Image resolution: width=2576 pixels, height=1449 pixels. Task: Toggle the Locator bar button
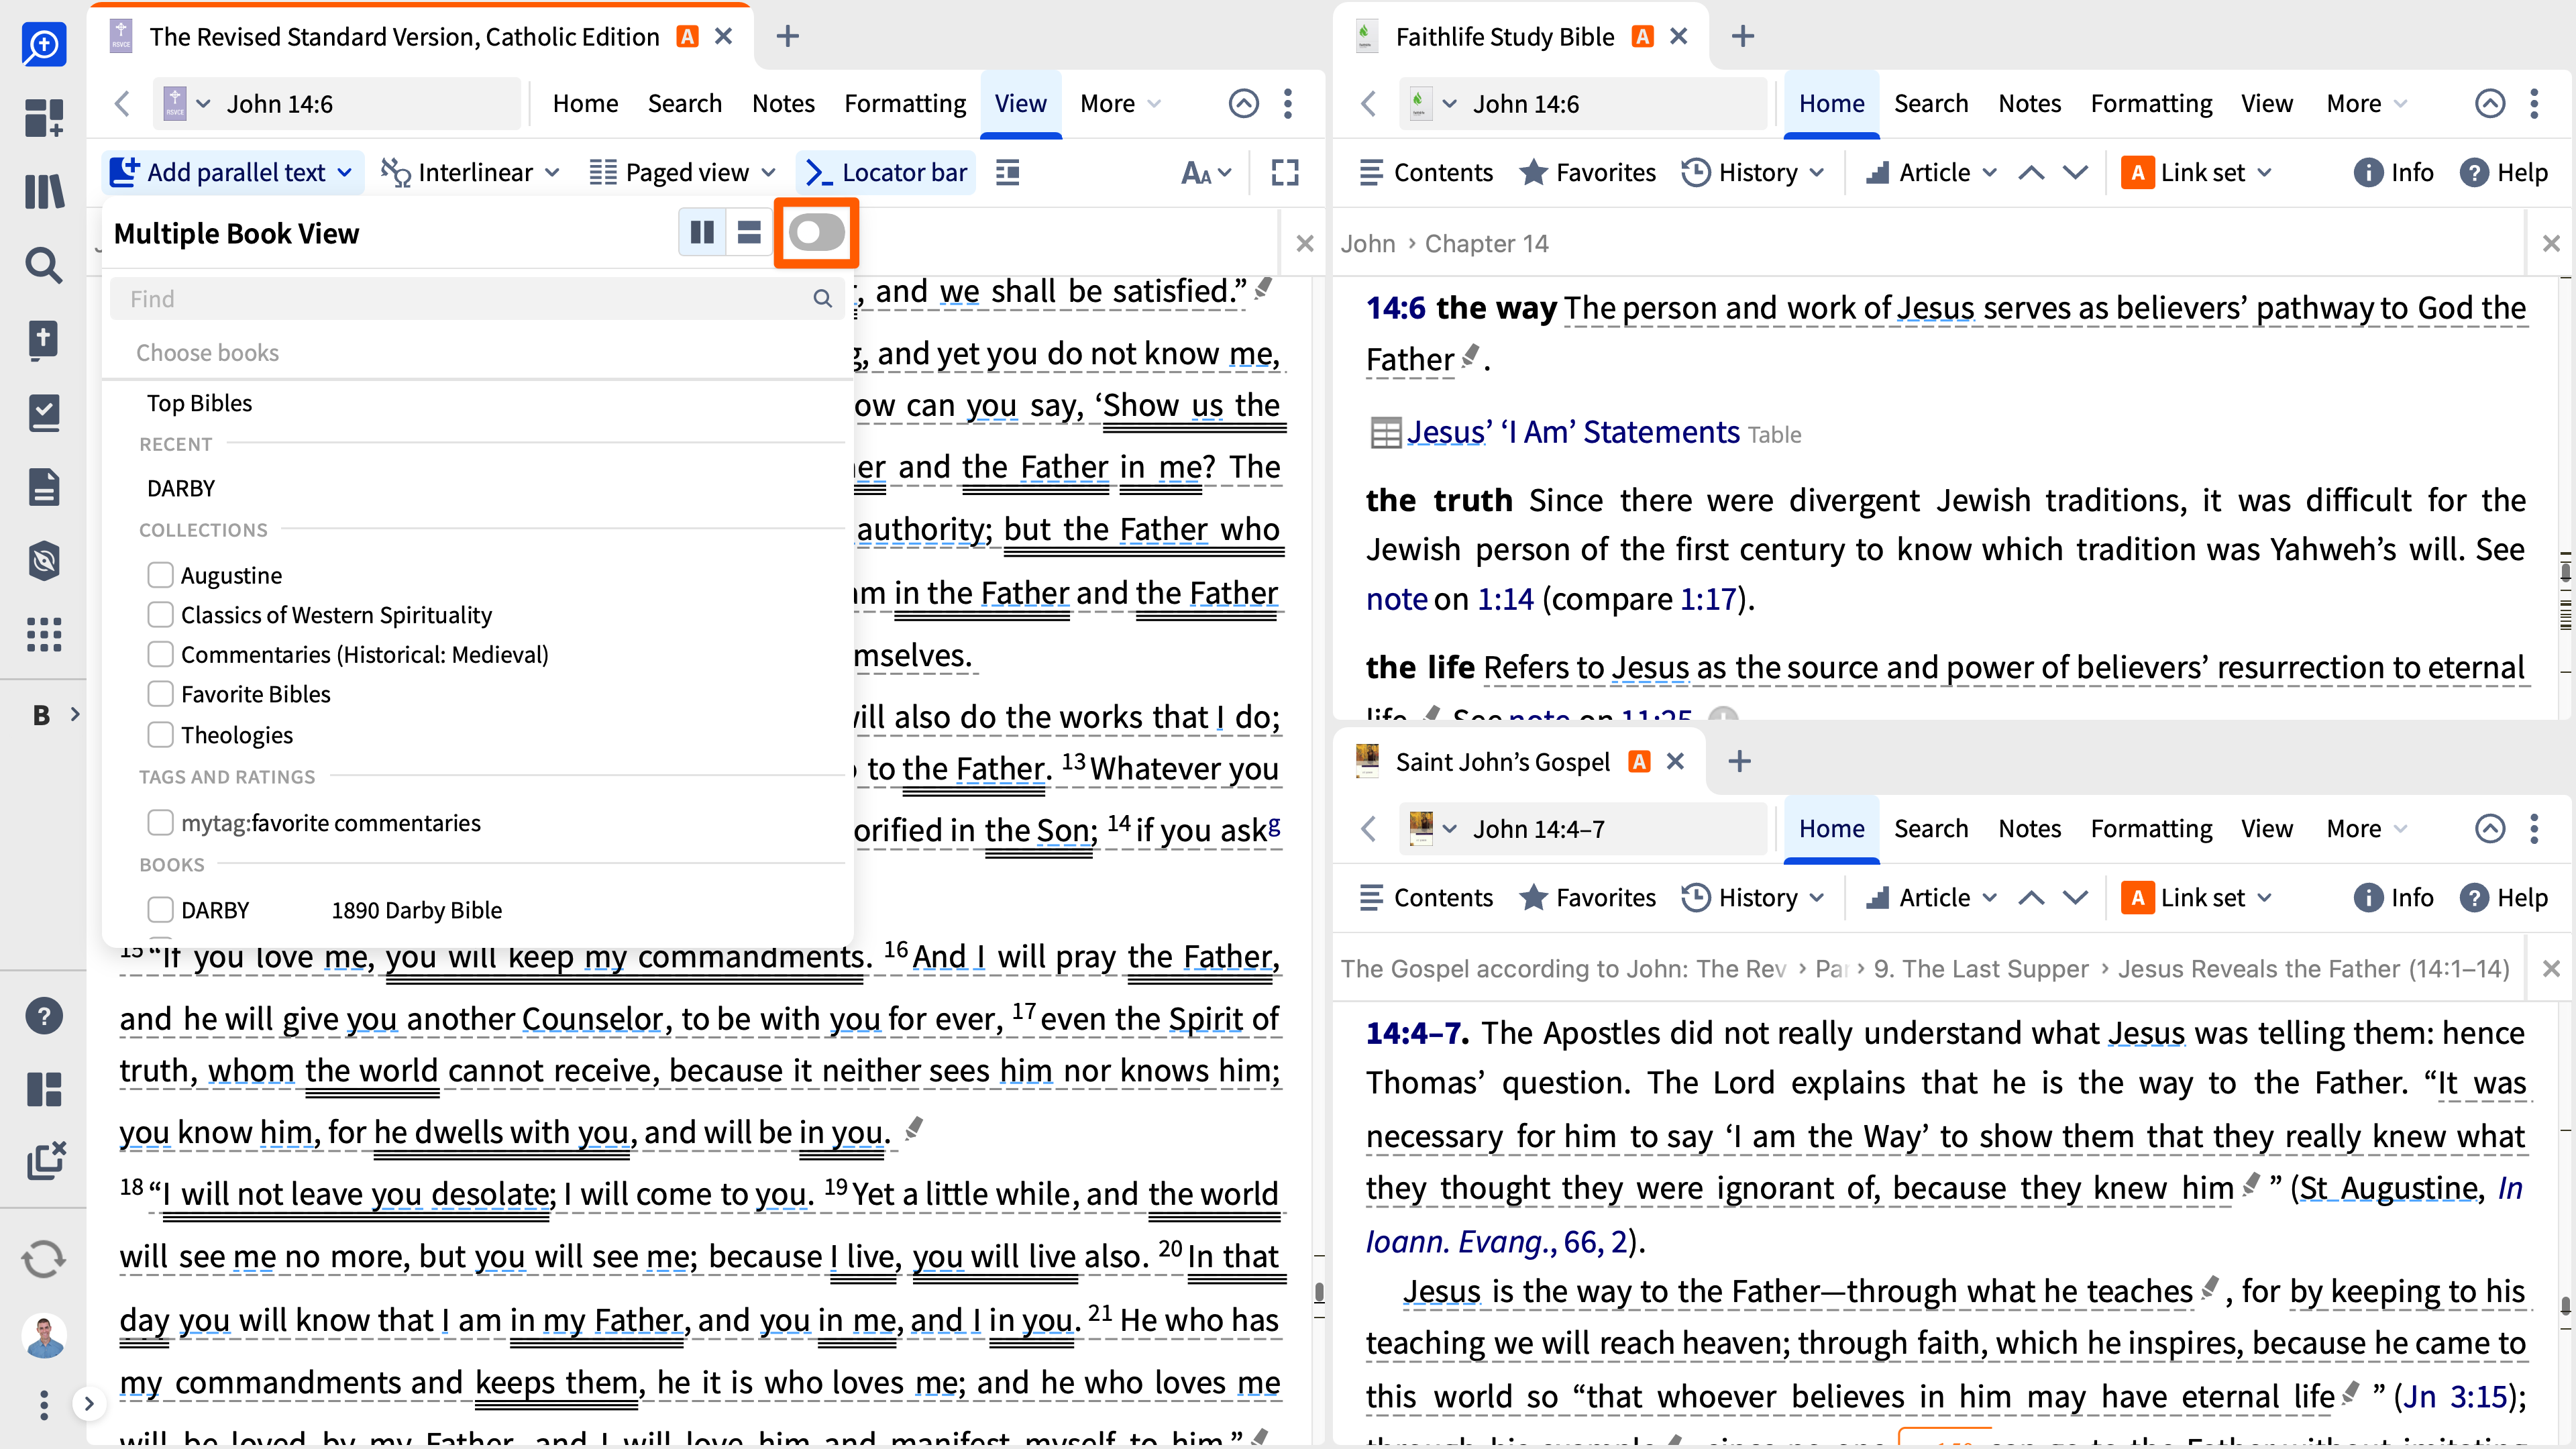(x=886, y=173)
